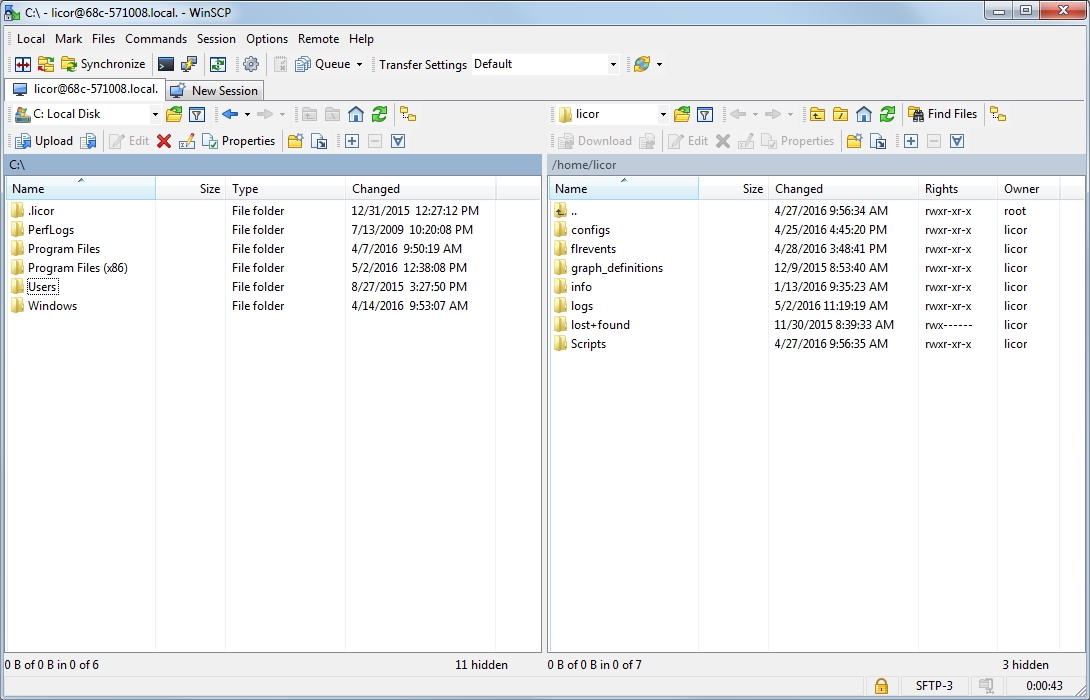Open Preferences gear icon
The width and height of the screenshot is (1090, 700).
pyautogui.click(x=251, y=64)
